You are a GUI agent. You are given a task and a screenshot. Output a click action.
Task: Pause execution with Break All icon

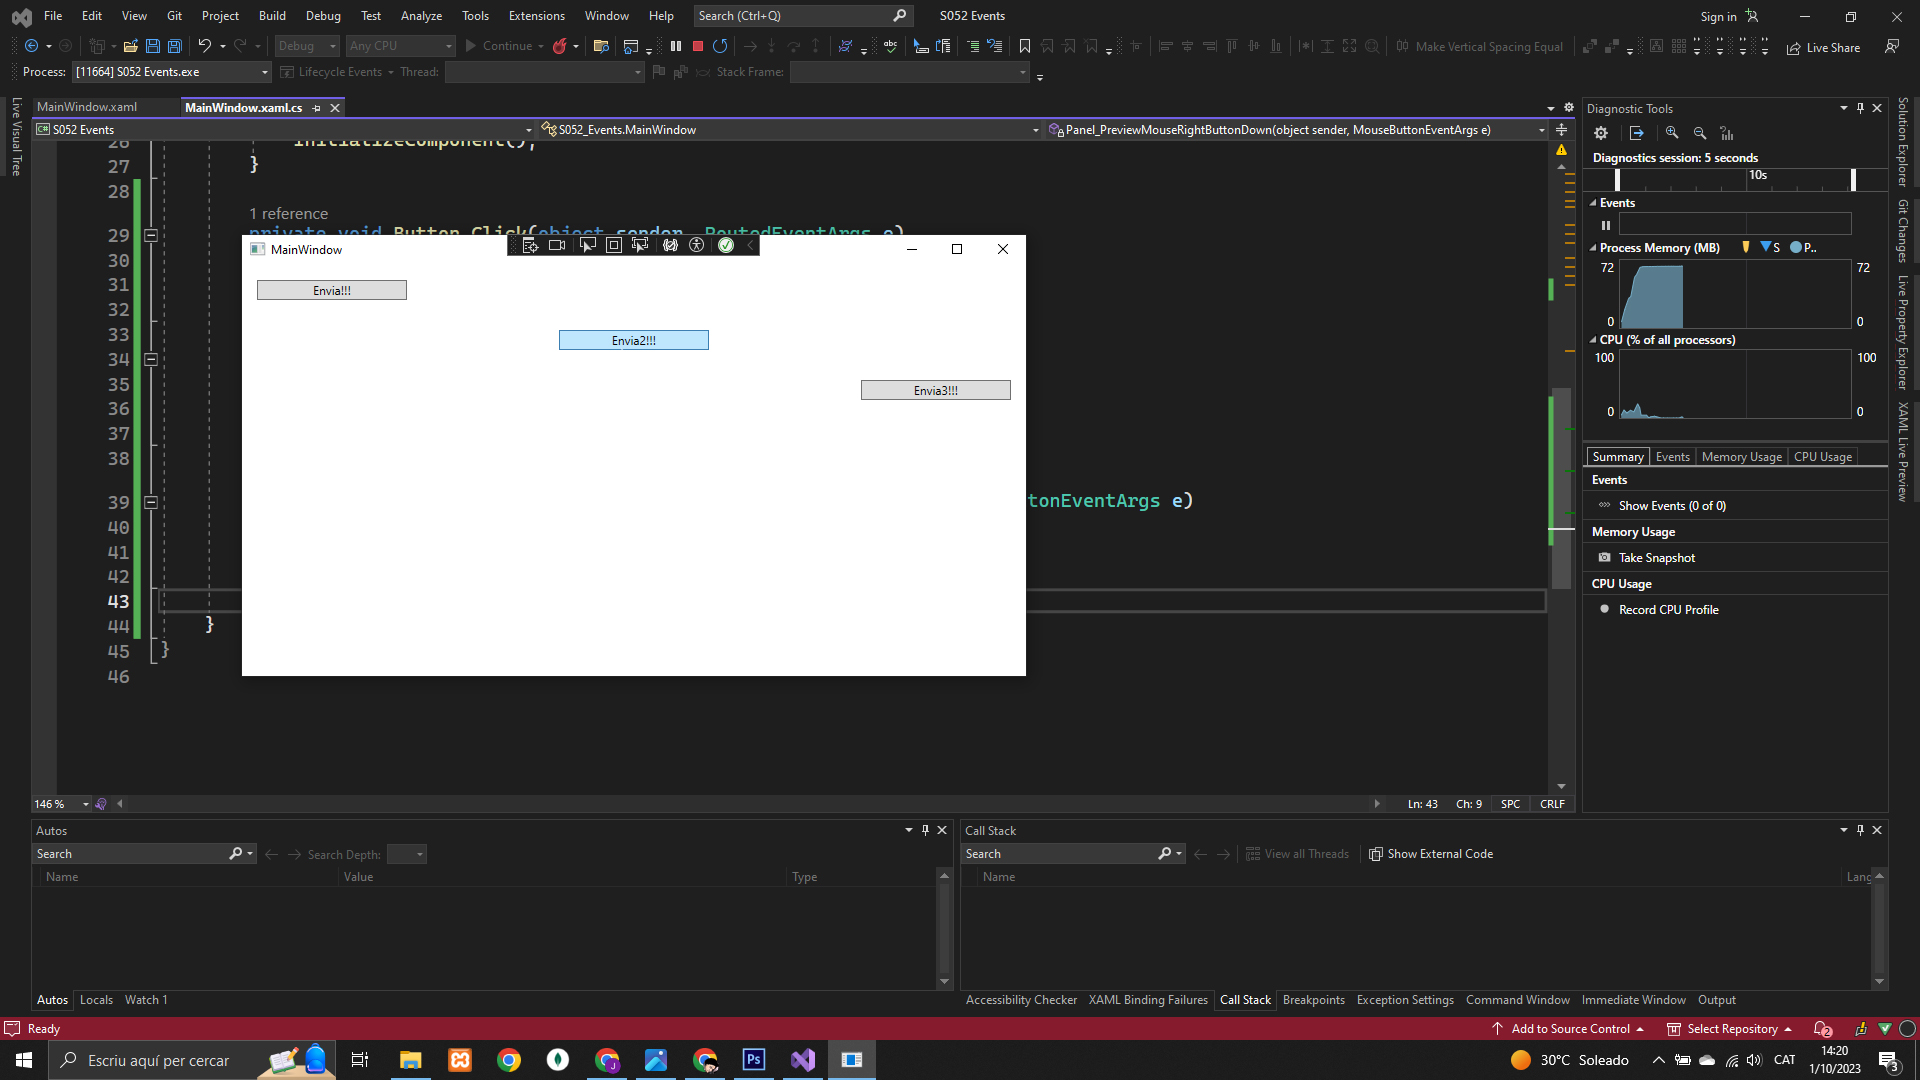(x=676, y=46)
